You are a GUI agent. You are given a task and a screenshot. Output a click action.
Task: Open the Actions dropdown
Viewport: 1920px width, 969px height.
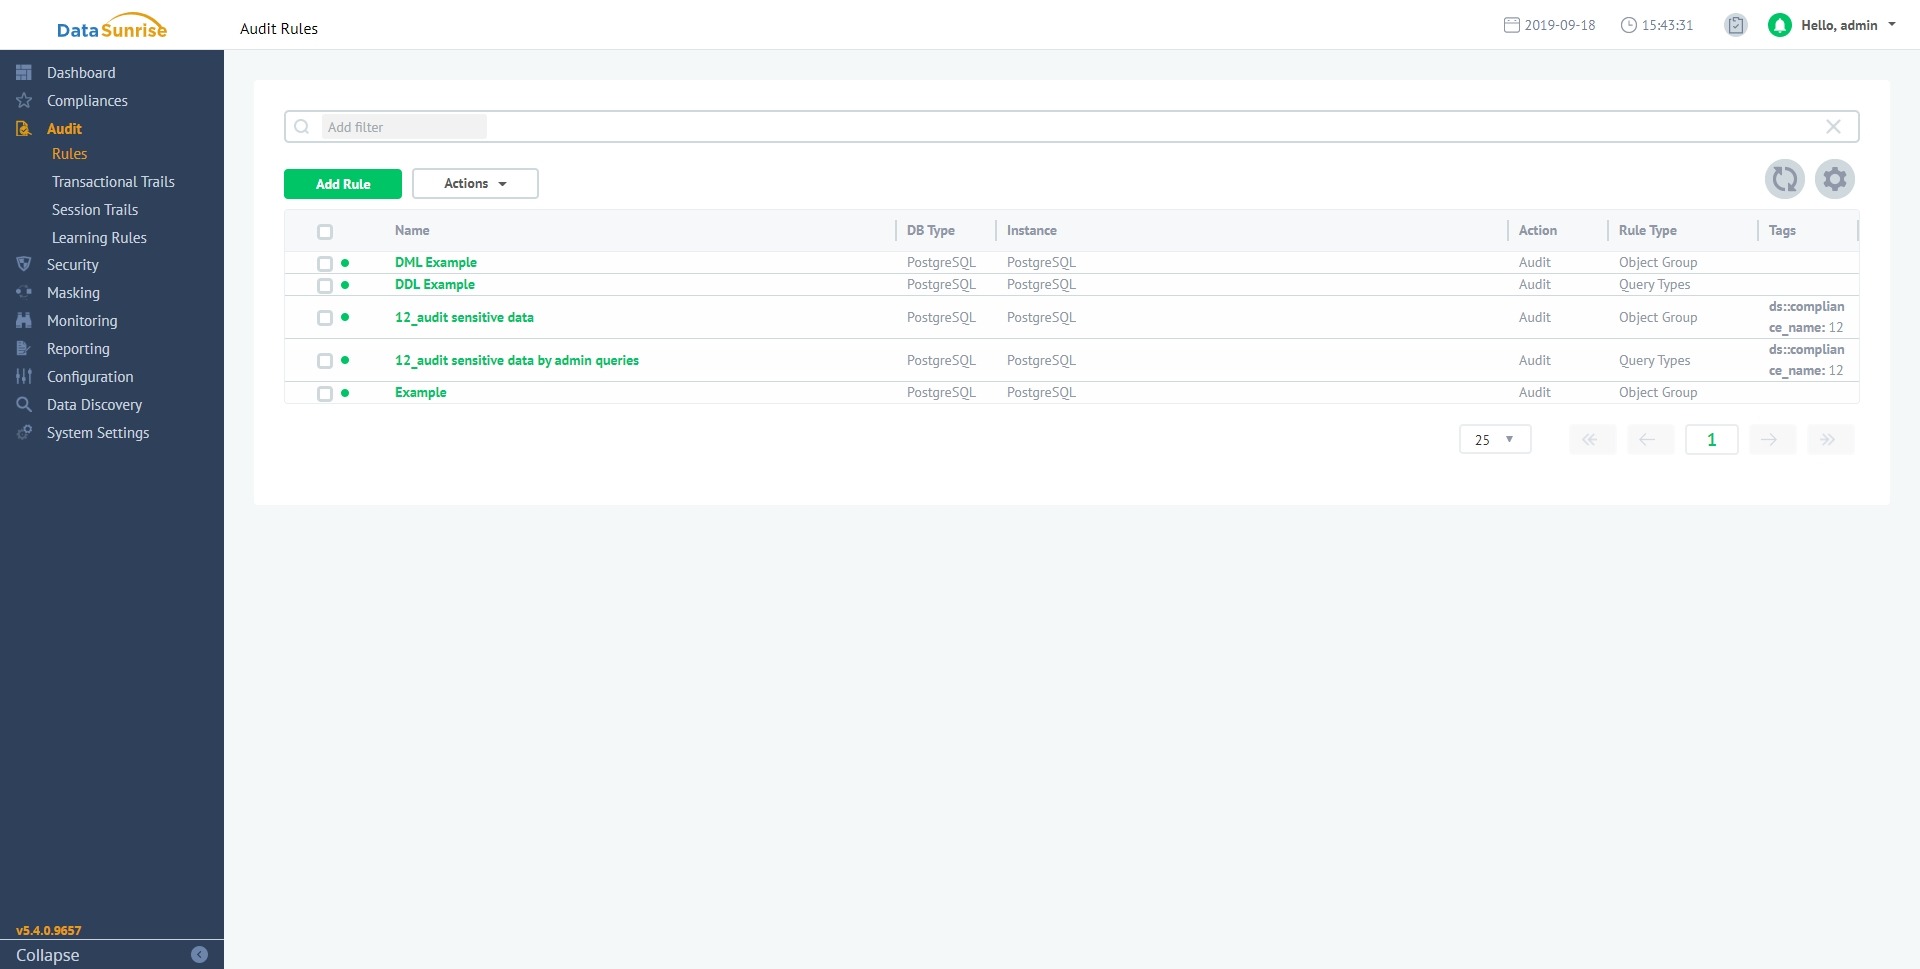(x=475, y=183)
